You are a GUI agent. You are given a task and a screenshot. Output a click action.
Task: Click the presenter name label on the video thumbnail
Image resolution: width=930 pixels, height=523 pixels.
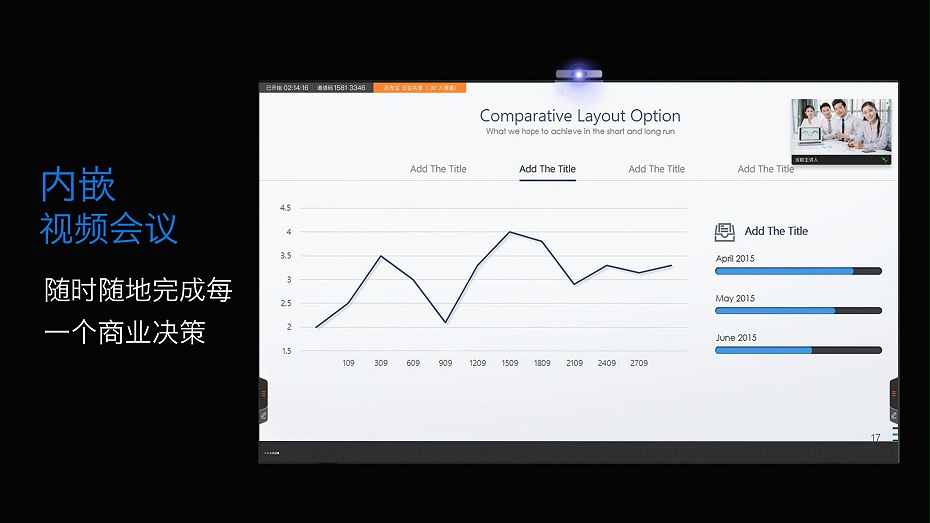[x=807, y=160]
